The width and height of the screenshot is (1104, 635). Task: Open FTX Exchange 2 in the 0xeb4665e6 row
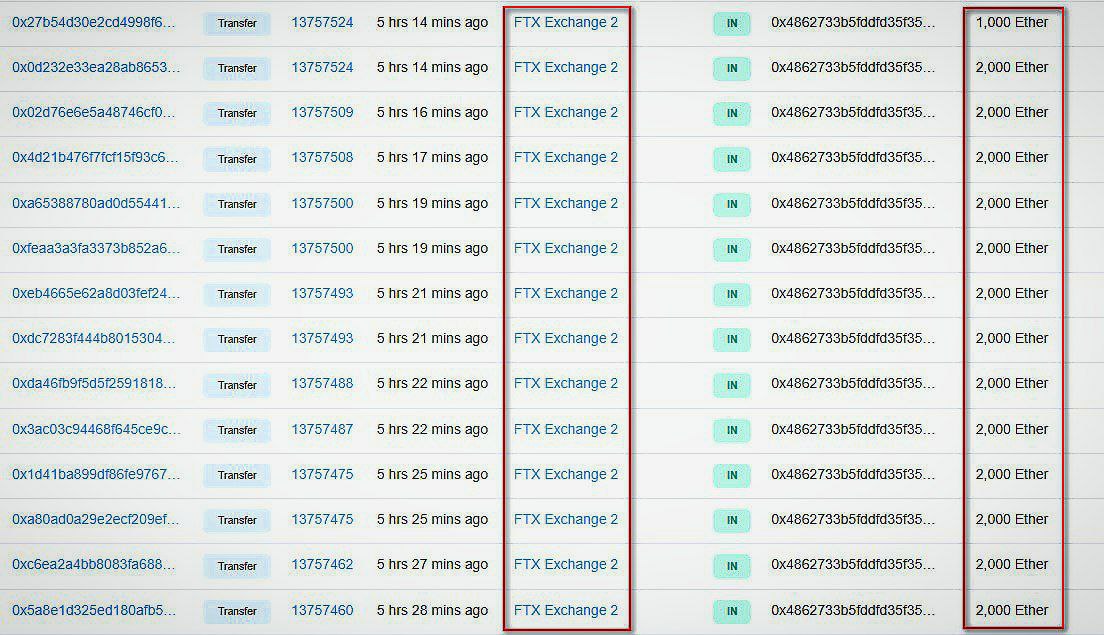coord(566,294)
